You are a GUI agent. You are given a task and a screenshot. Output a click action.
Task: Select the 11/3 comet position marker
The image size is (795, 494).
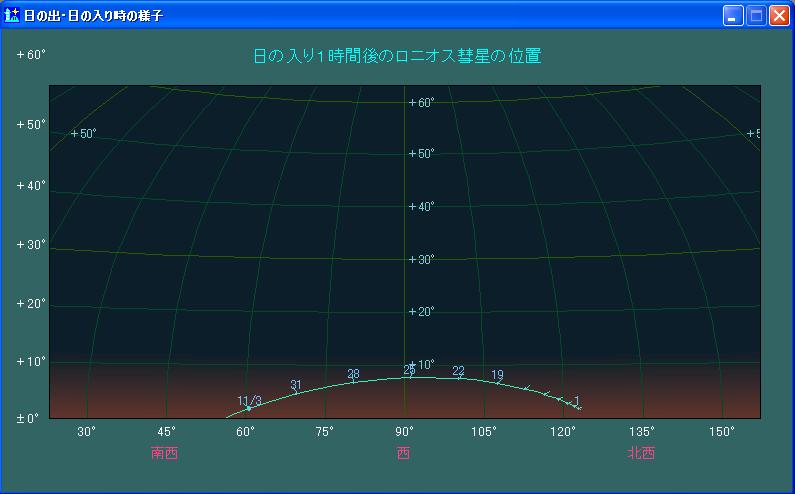(x=249, y=408)
